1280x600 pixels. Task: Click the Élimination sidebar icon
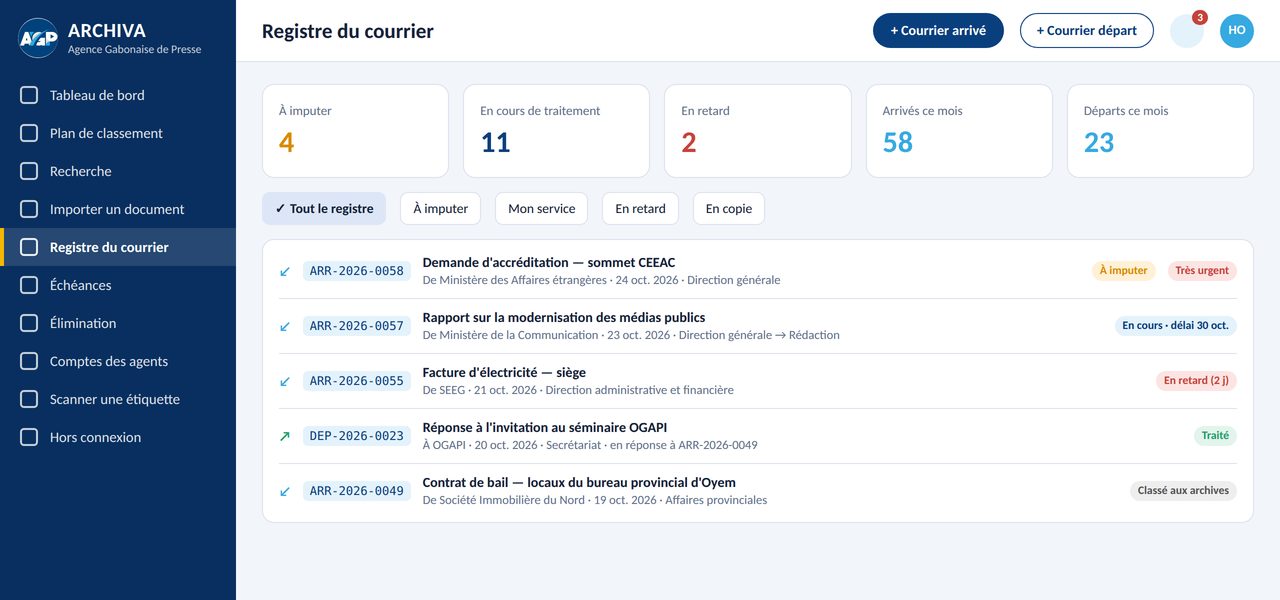[x=29, y=323]
